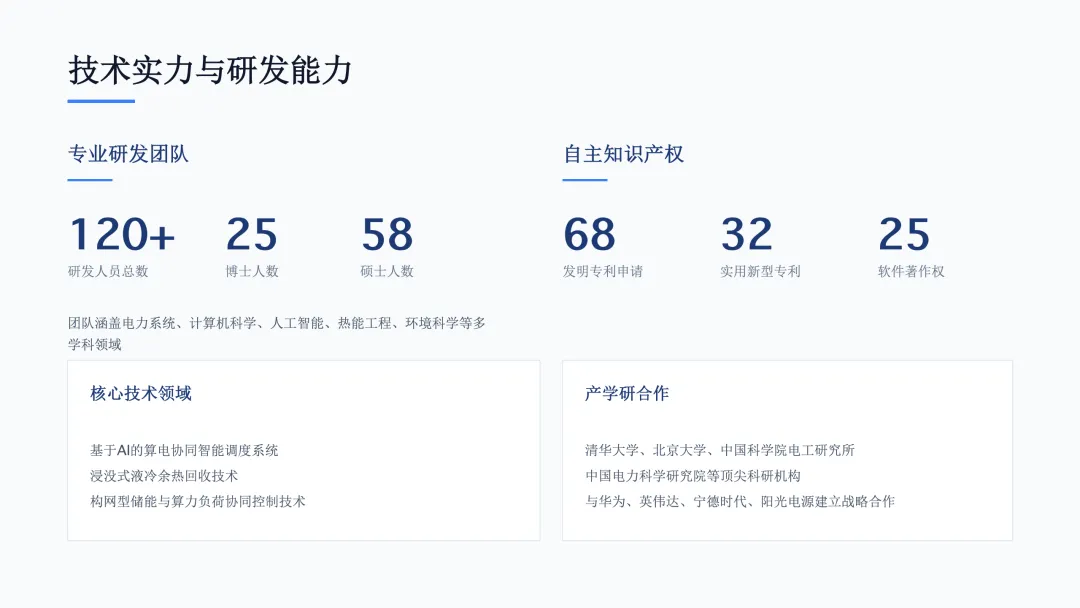The width and height of the screenshot is (1080, 608).
Task: Click the 实用新型专利 label
Action: pos(760,271)
